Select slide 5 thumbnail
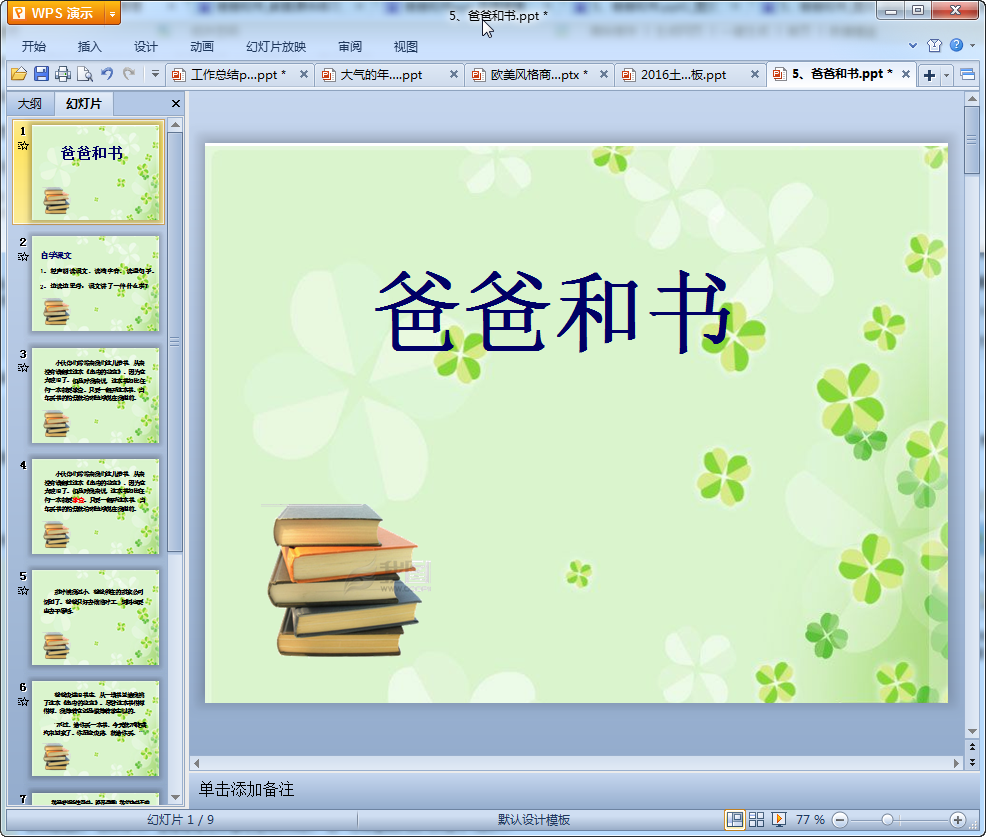 pyautogui.click(x=95, y=618)
